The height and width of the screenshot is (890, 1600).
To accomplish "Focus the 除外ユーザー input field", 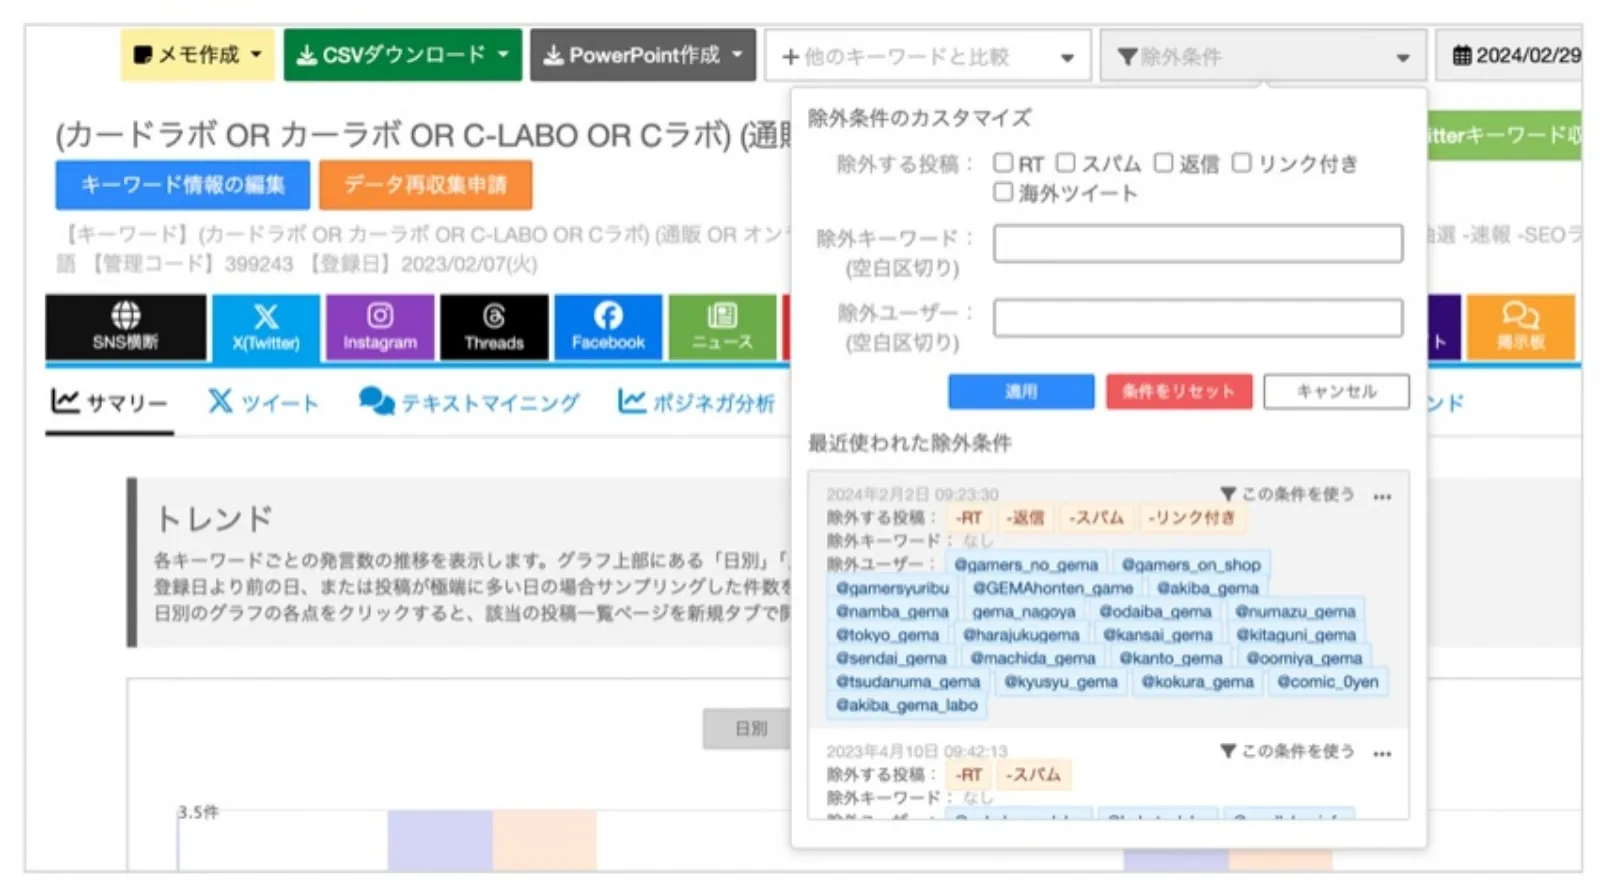I will click(1198, 318).
